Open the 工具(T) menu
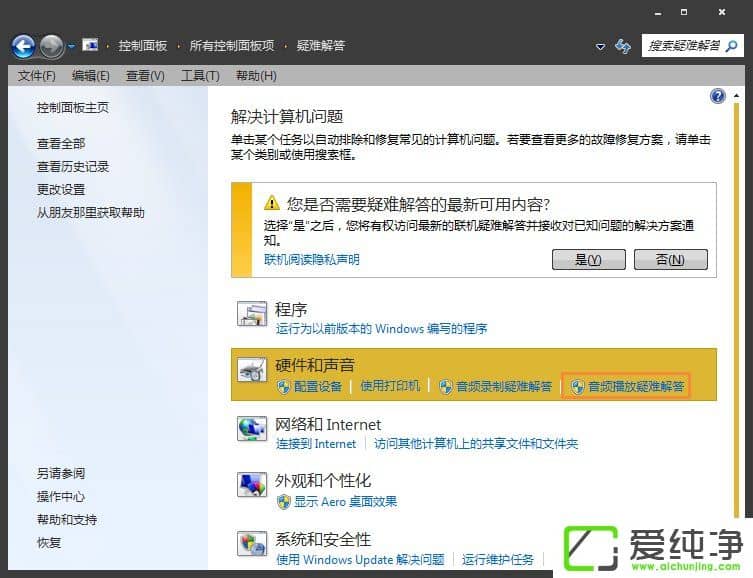 tap(200, 76)
